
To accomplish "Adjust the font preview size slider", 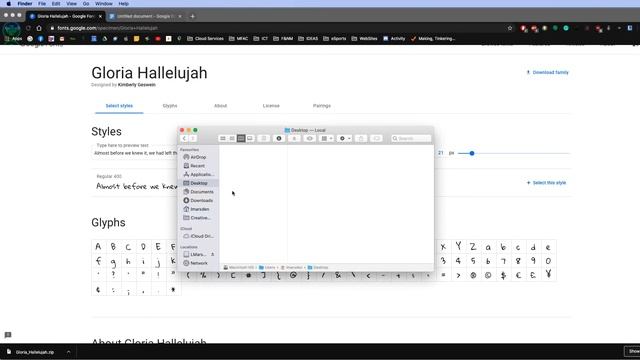I will 472,153.
